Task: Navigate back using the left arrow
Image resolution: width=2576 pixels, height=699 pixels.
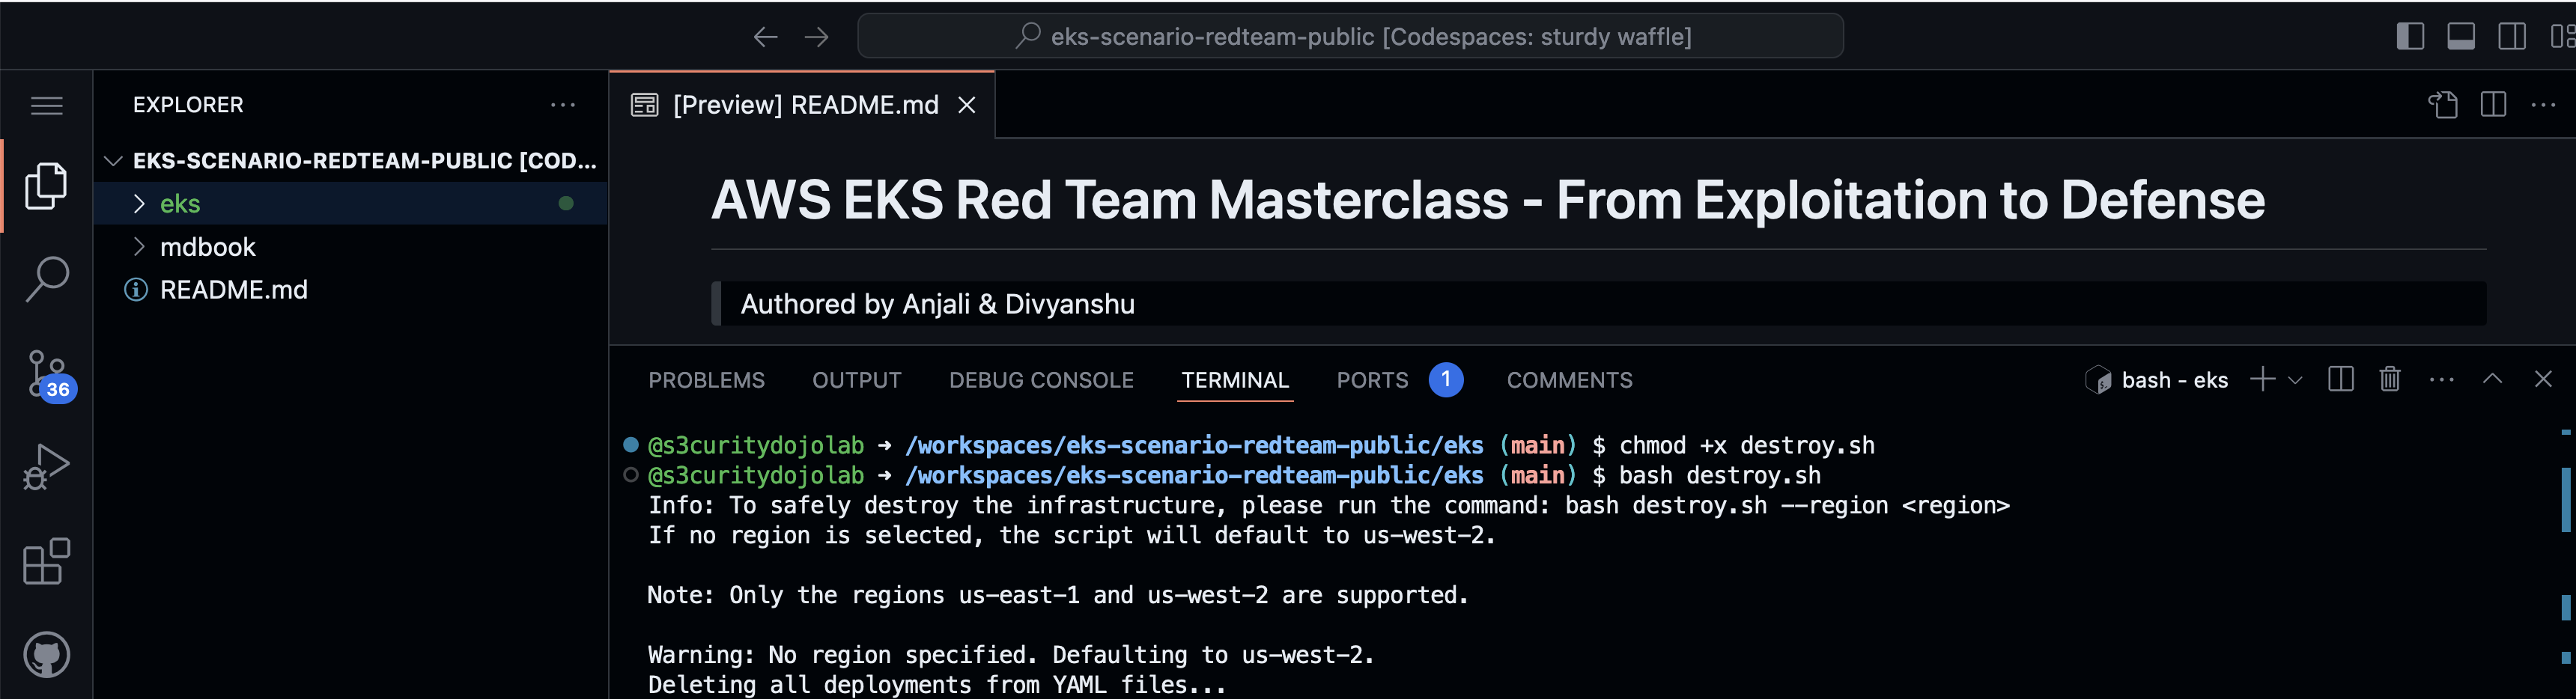Action: (765, 37)
